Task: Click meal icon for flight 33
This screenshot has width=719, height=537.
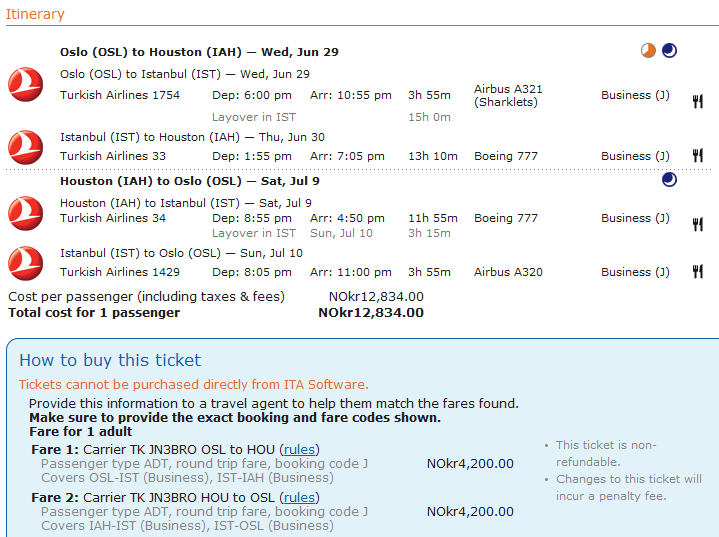Action: tap(698, 156)
